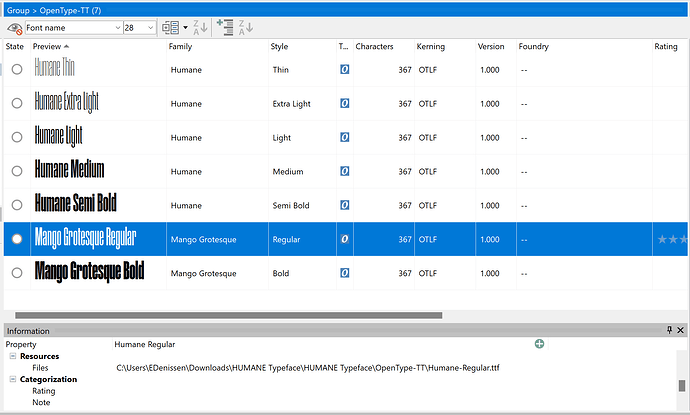Click OpenType icon in Humane Medium row
This screenshot has width=690, height=415.
coord(345,172)
